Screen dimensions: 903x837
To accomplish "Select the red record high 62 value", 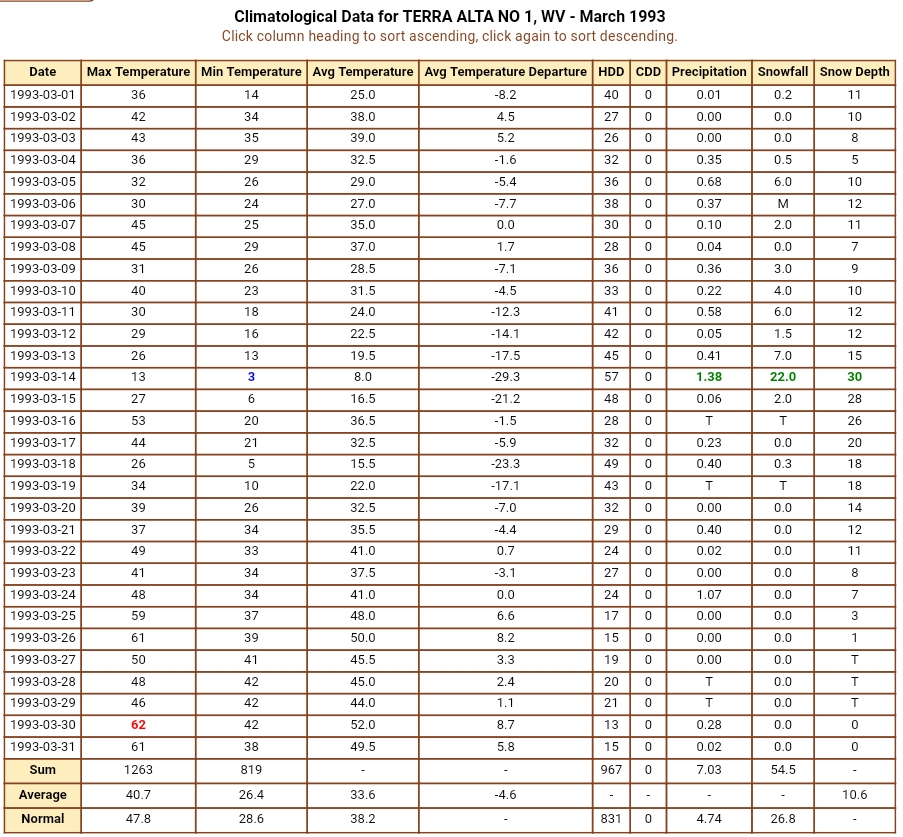I will tap(138, 725).
